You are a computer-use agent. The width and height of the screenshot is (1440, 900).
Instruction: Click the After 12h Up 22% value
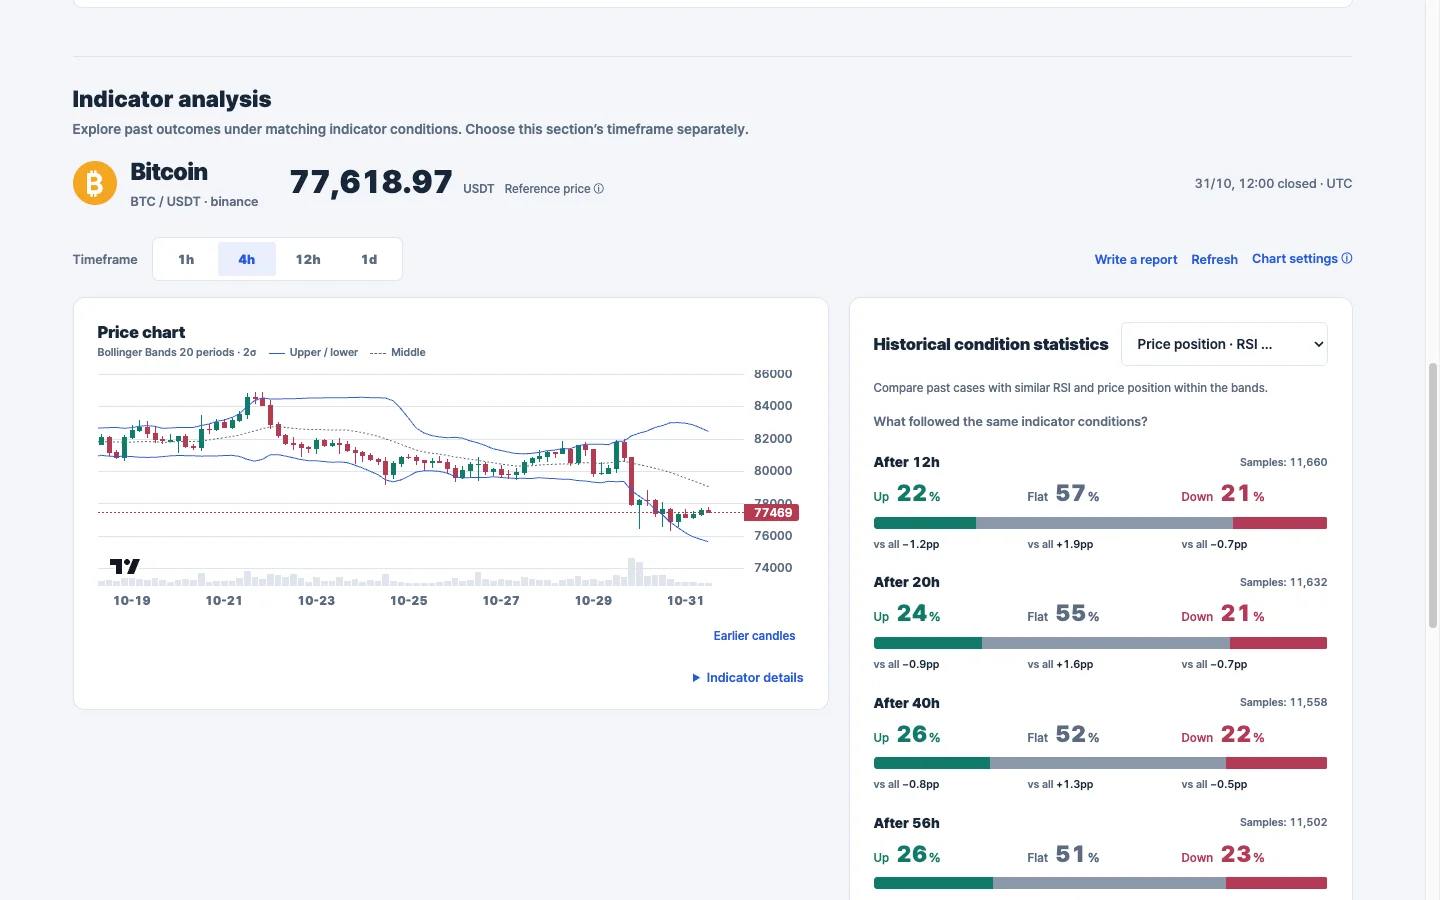coord(918,494)
